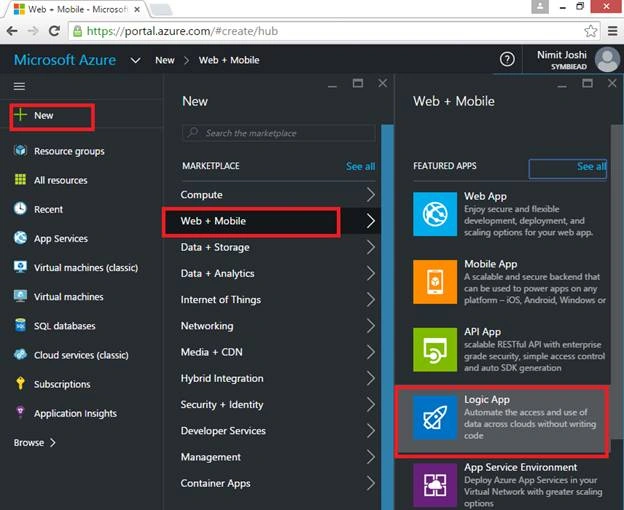This screenshot has width=624, height=510.
Task: Click the SQL databases icon
Action: (x=20, y=325)
